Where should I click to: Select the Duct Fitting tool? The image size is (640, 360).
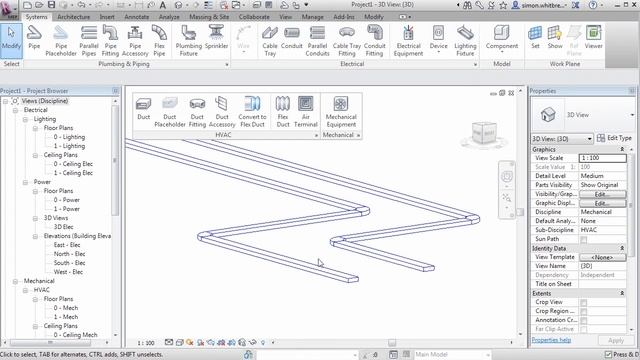197,112
